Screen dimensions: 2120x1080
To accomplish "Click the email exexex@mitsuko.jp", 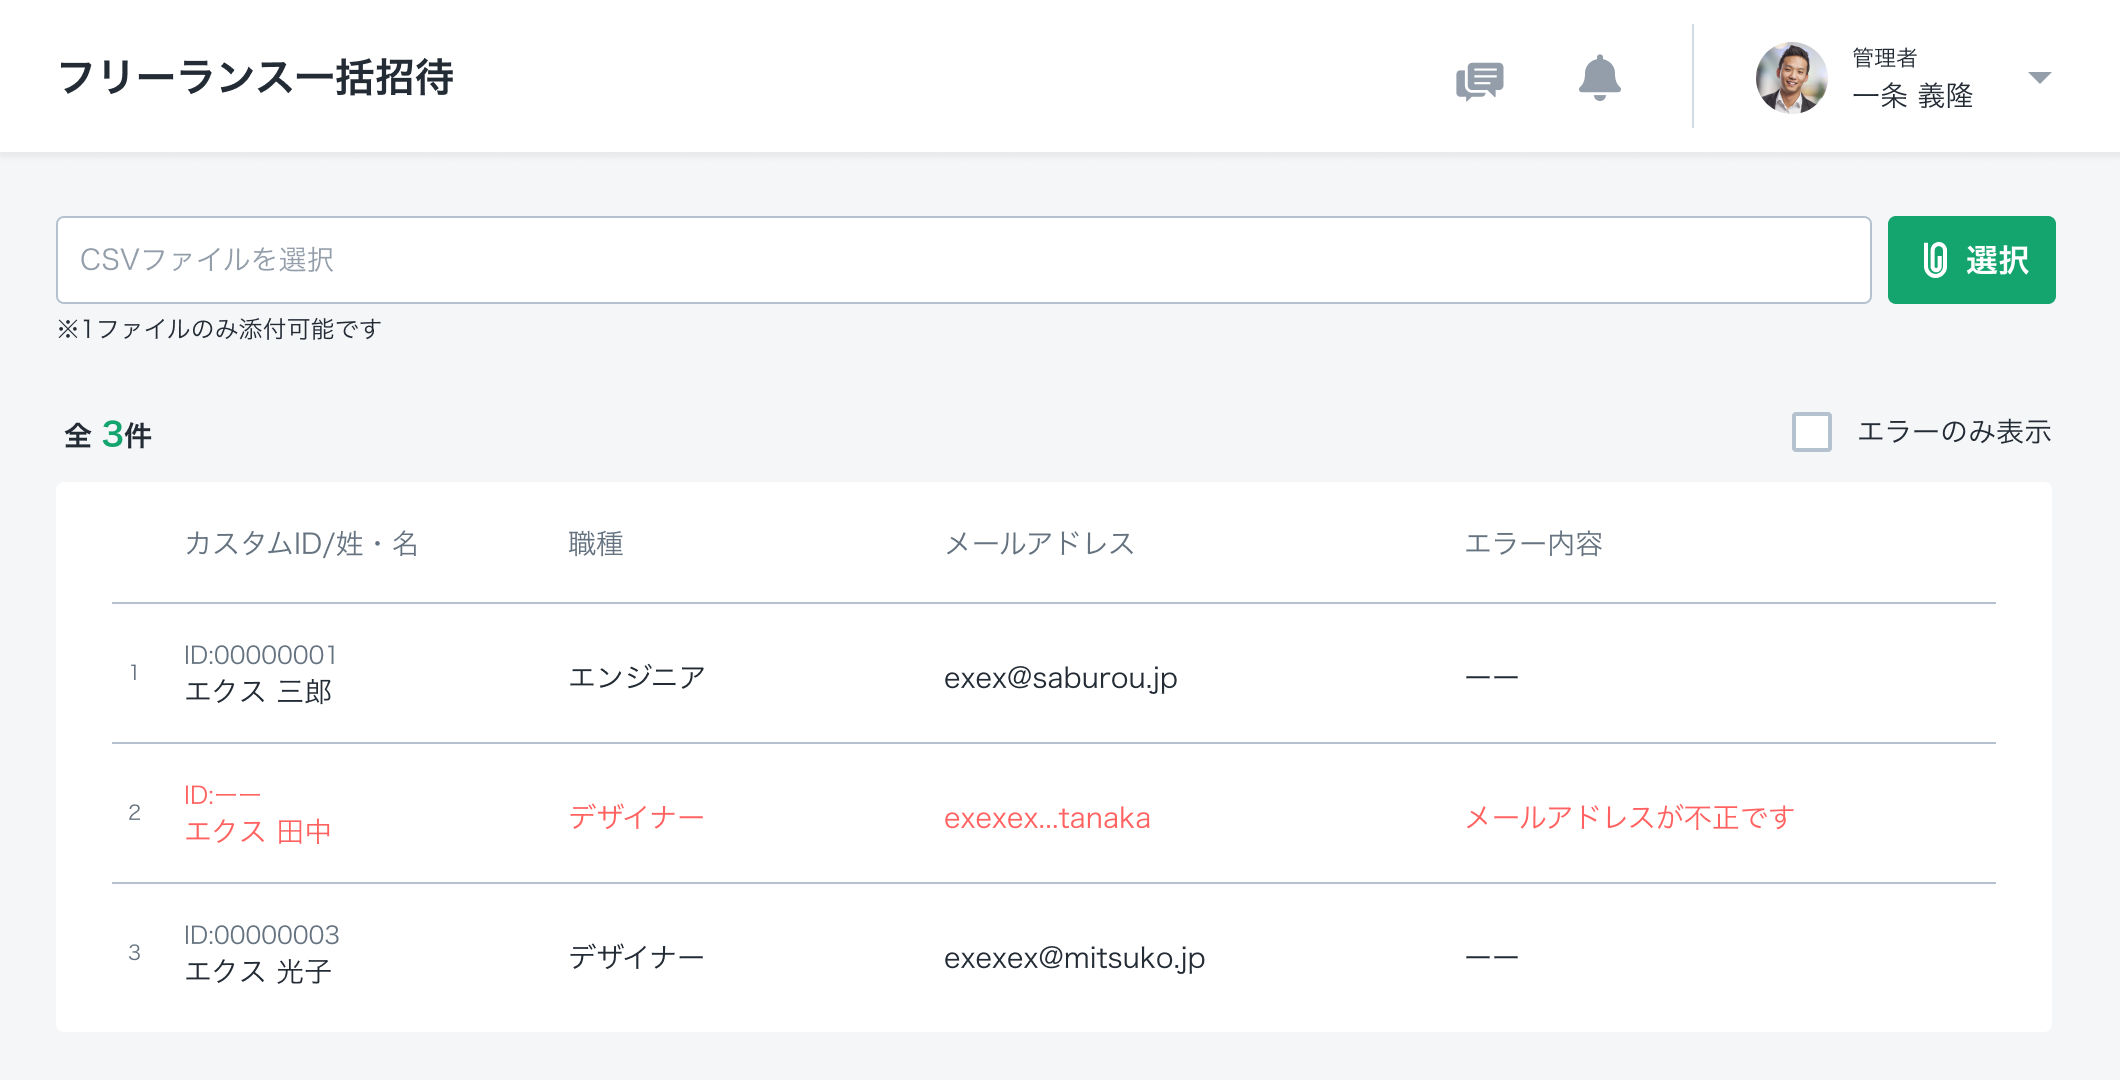I will click(x=1074, y=958).
